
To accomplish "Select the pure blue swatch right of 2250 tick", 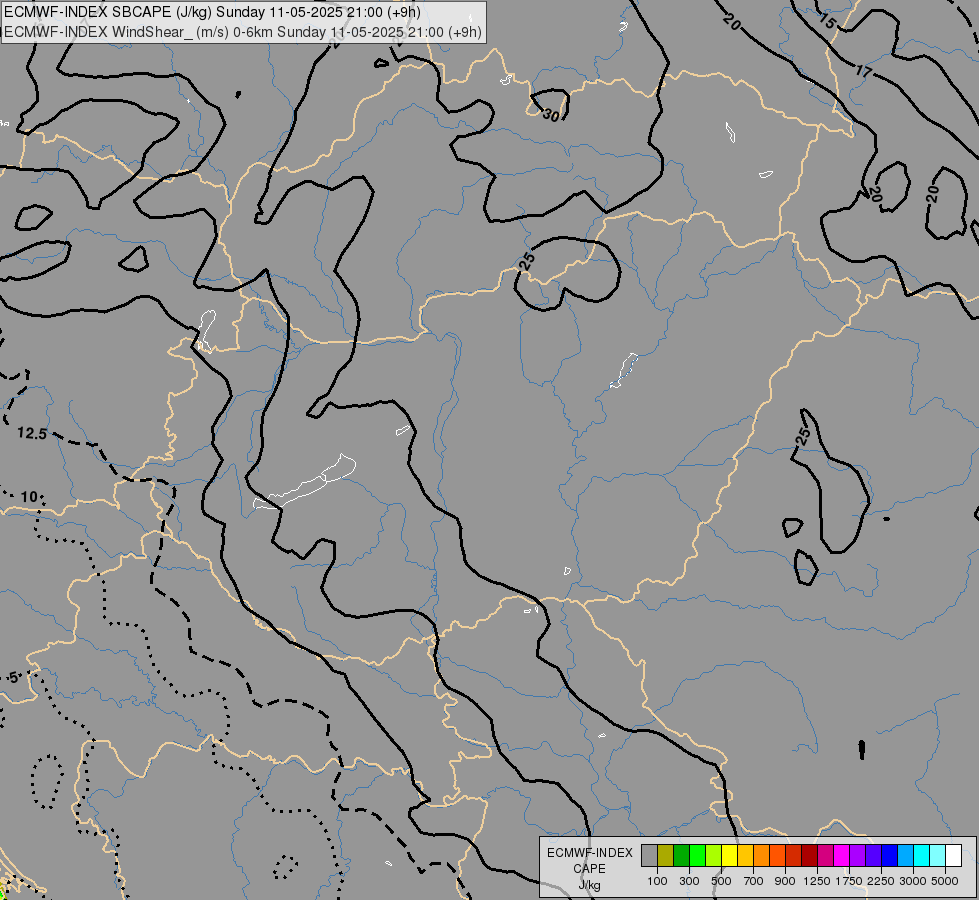I will click(x=890, y=855).
